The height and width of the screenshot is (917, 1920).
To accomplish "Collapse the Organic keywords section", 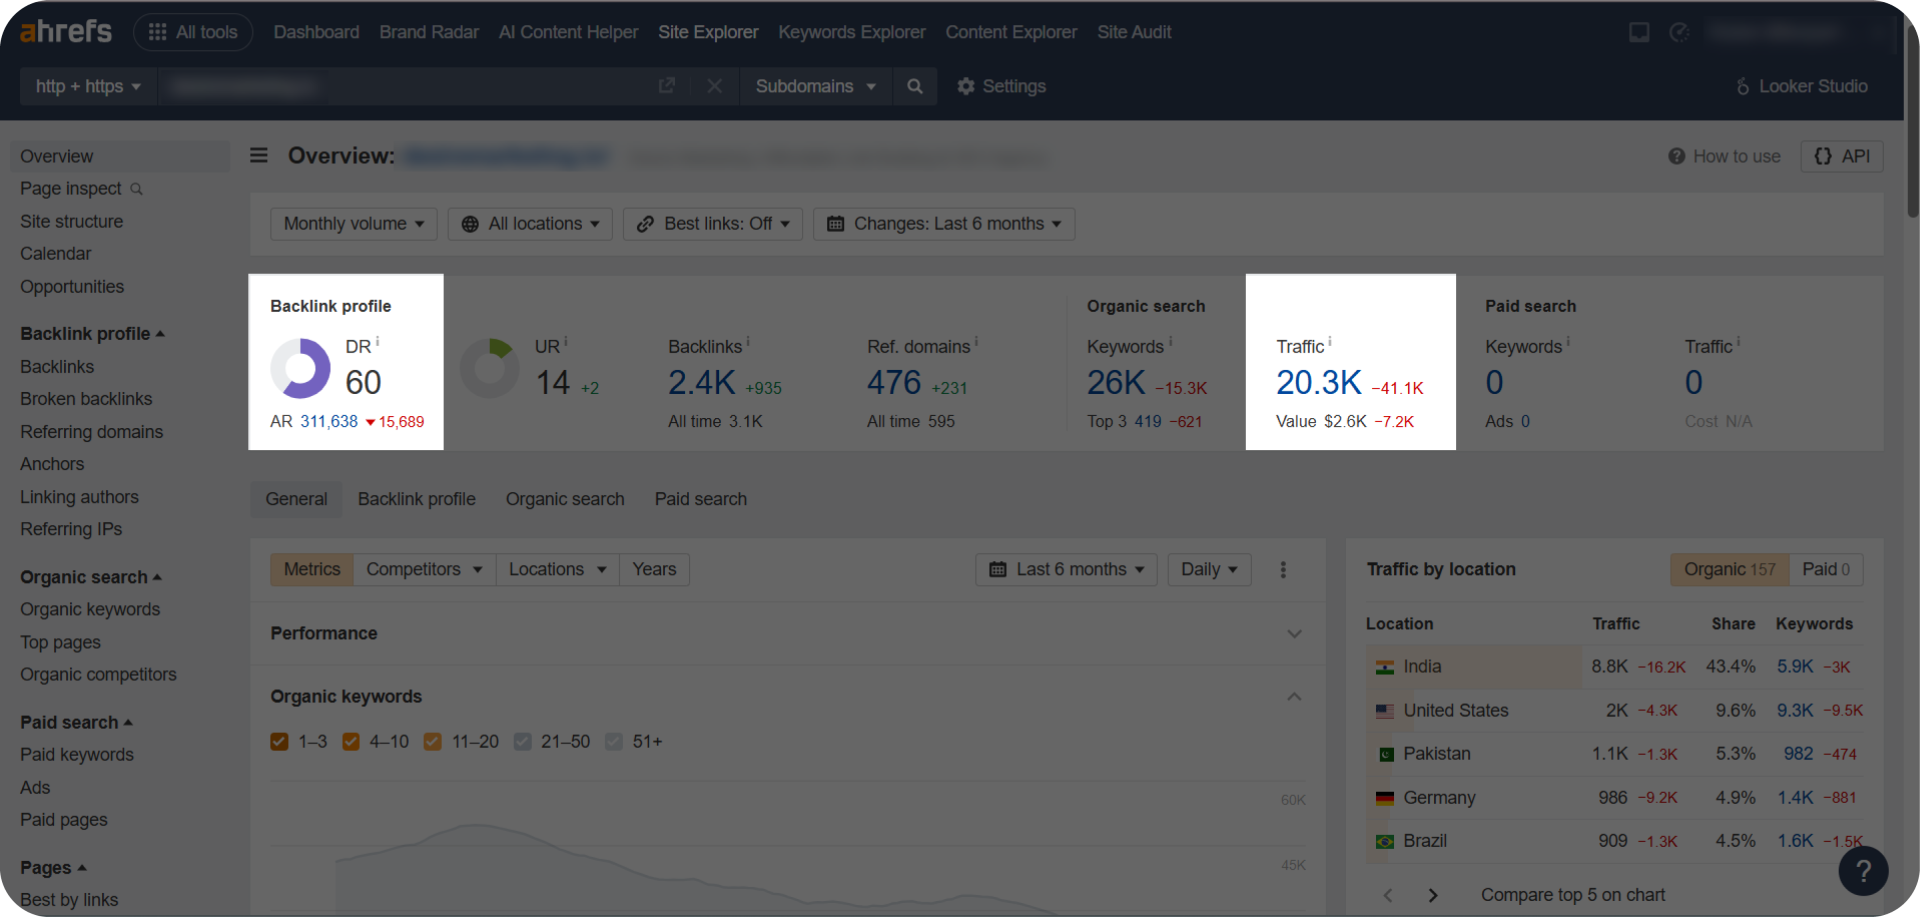I will pyautogui.click(x=1294, y=696).
